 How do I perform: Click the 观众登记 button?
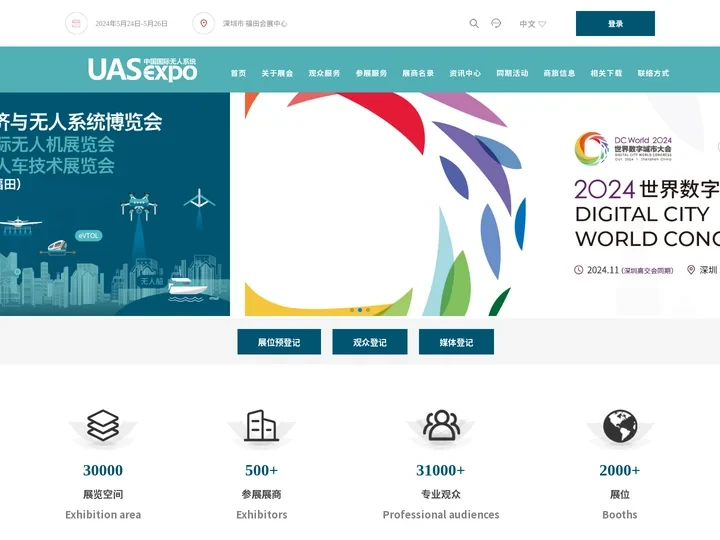pos(370,342)
